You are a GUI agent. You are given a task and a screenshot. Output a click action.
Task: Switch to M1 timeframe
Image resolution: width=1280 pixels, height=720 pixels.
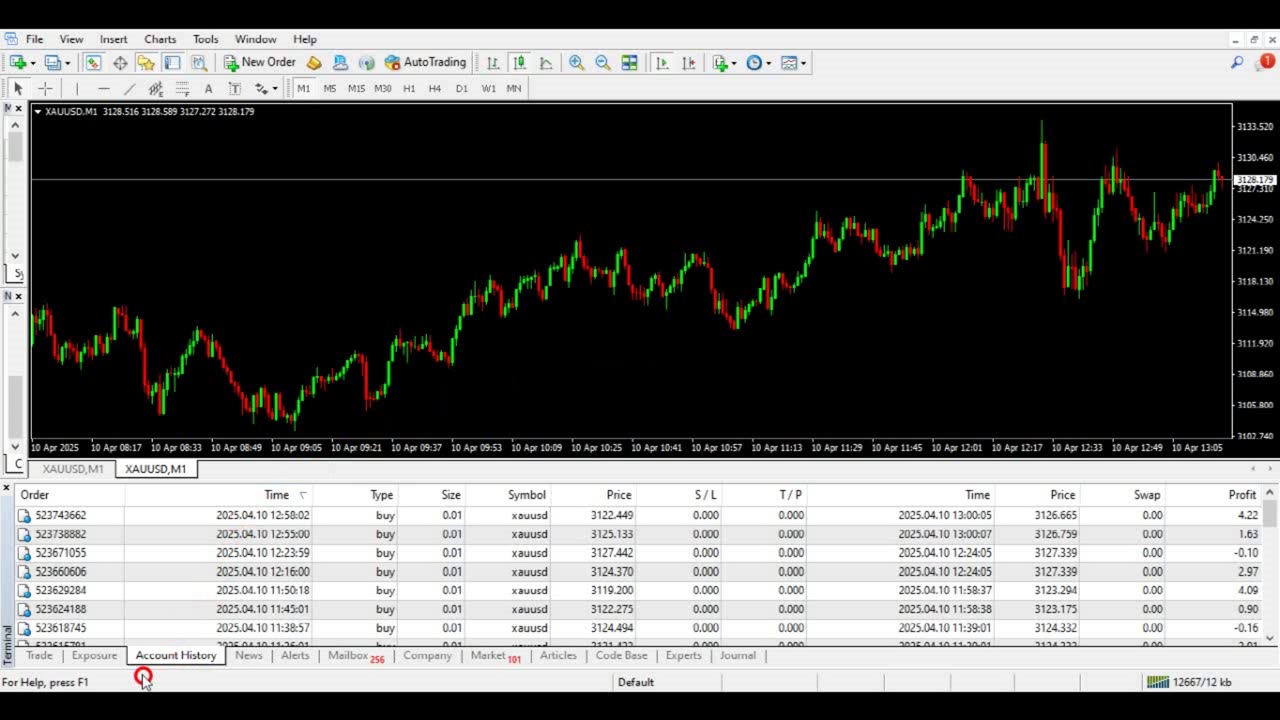303,89
